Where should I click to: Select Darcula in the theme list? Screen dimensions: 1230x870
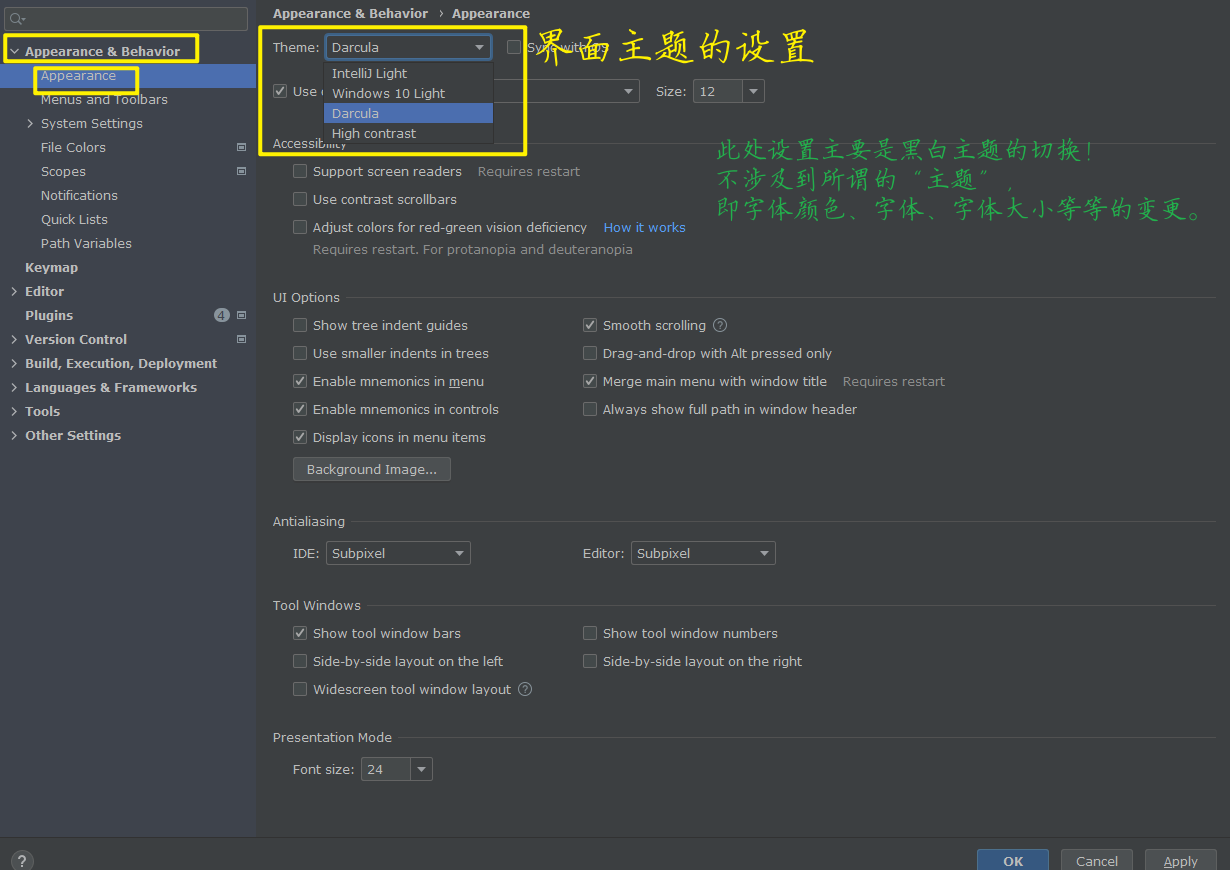pos(408,113)
